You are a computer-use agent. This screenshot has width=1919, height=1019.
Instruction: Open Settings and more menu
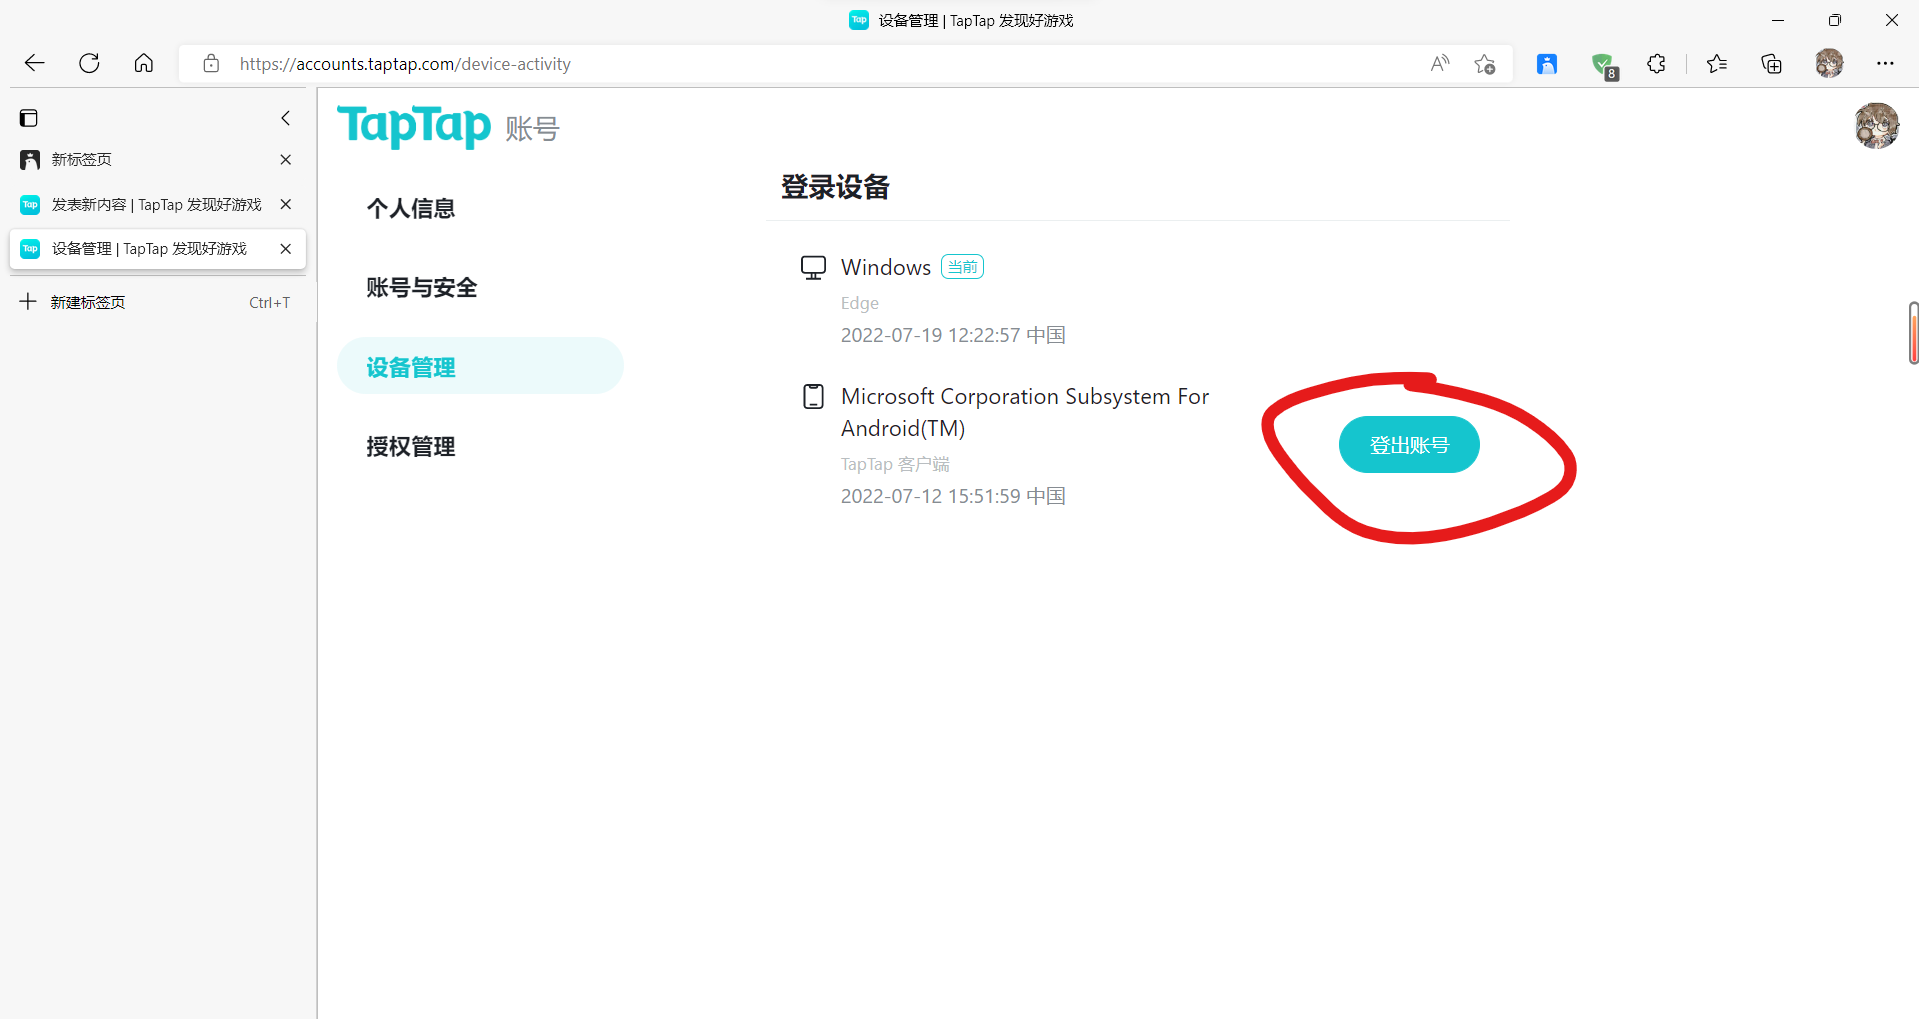coord(1885,63)
